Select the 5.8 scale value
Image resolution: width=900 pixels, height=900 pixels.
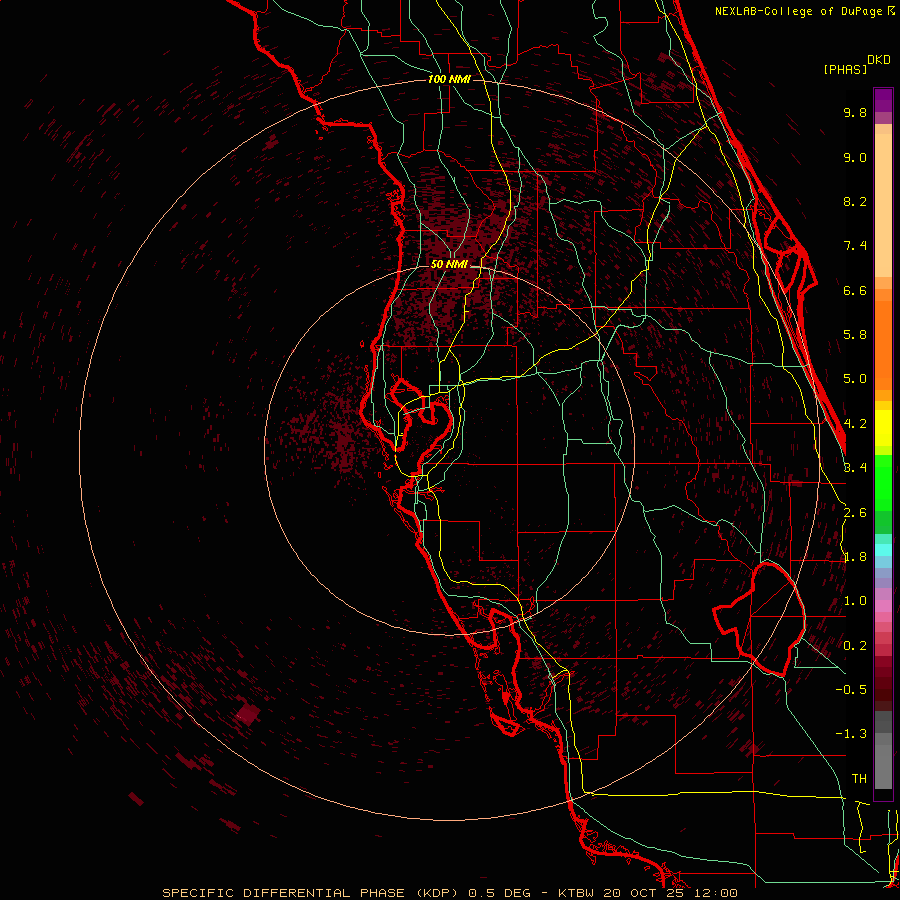855,335
